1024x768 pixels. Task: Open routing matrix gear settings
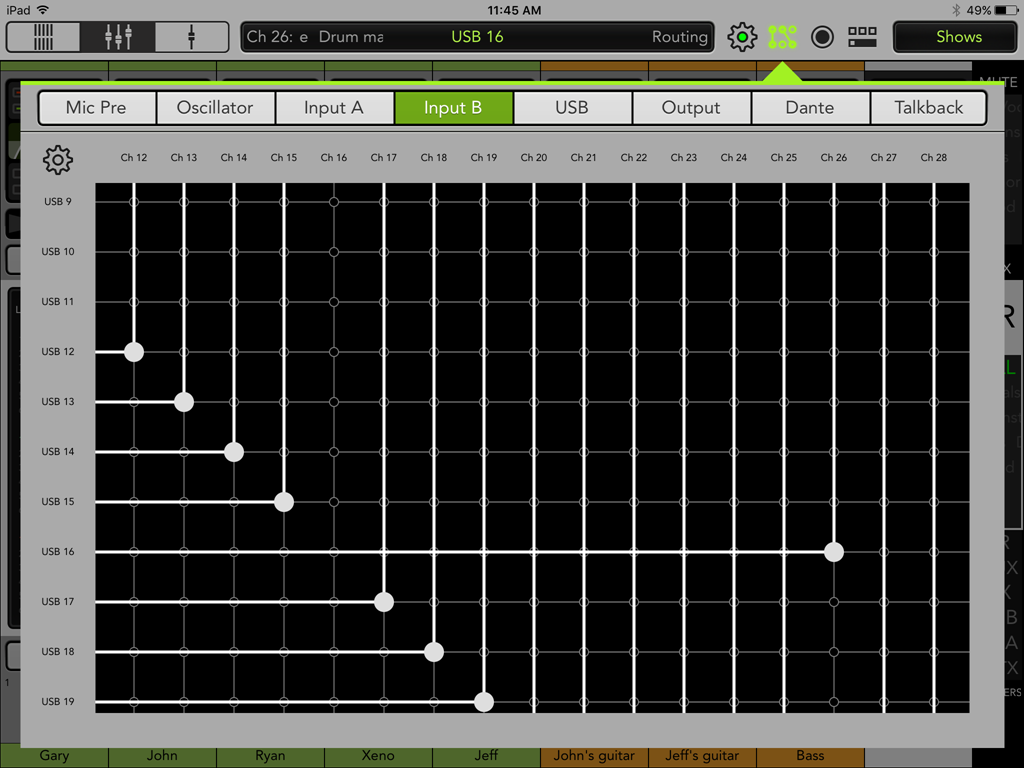click(x=58, y=159)
